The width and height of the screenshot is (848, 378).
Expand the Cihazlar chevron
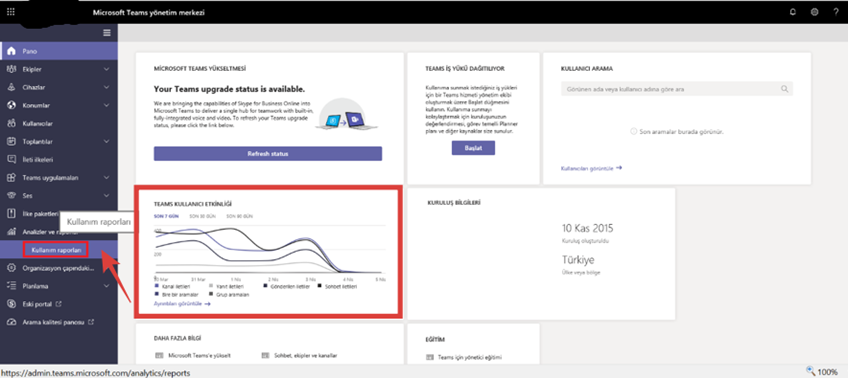(106, 87)
